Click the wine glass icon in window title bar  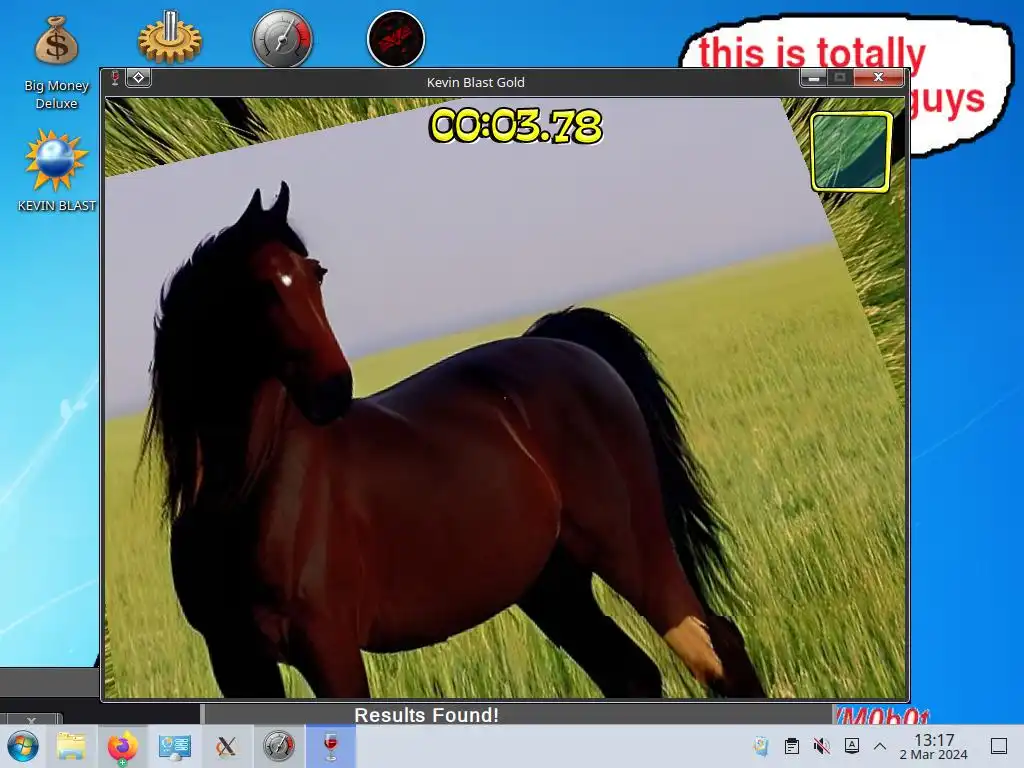(x=115, y=78)
